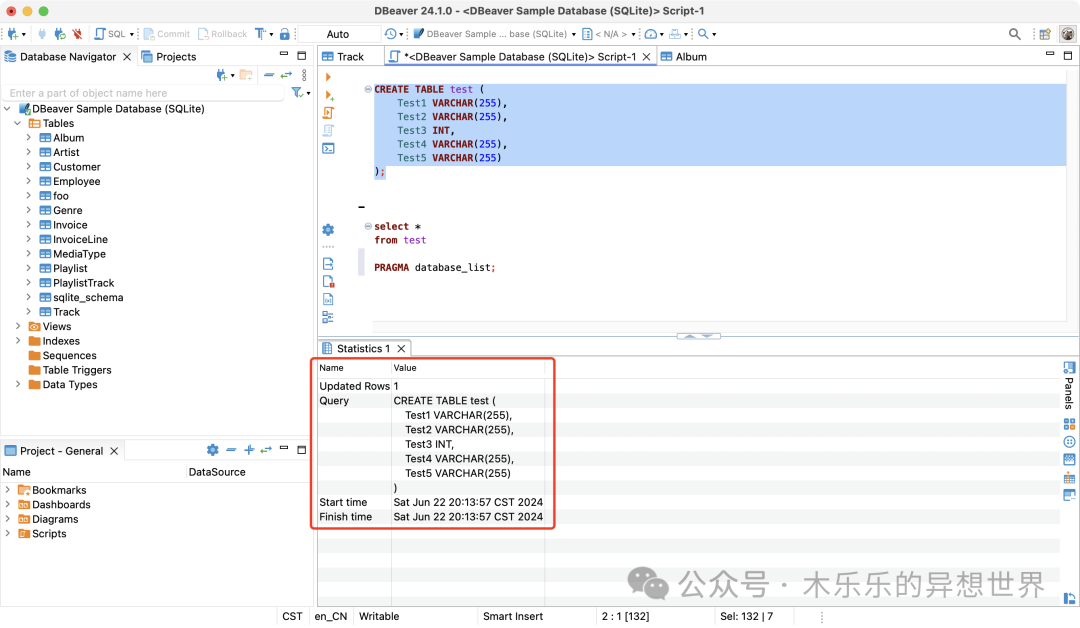Open a new SQL script editor

click(110, 34)
